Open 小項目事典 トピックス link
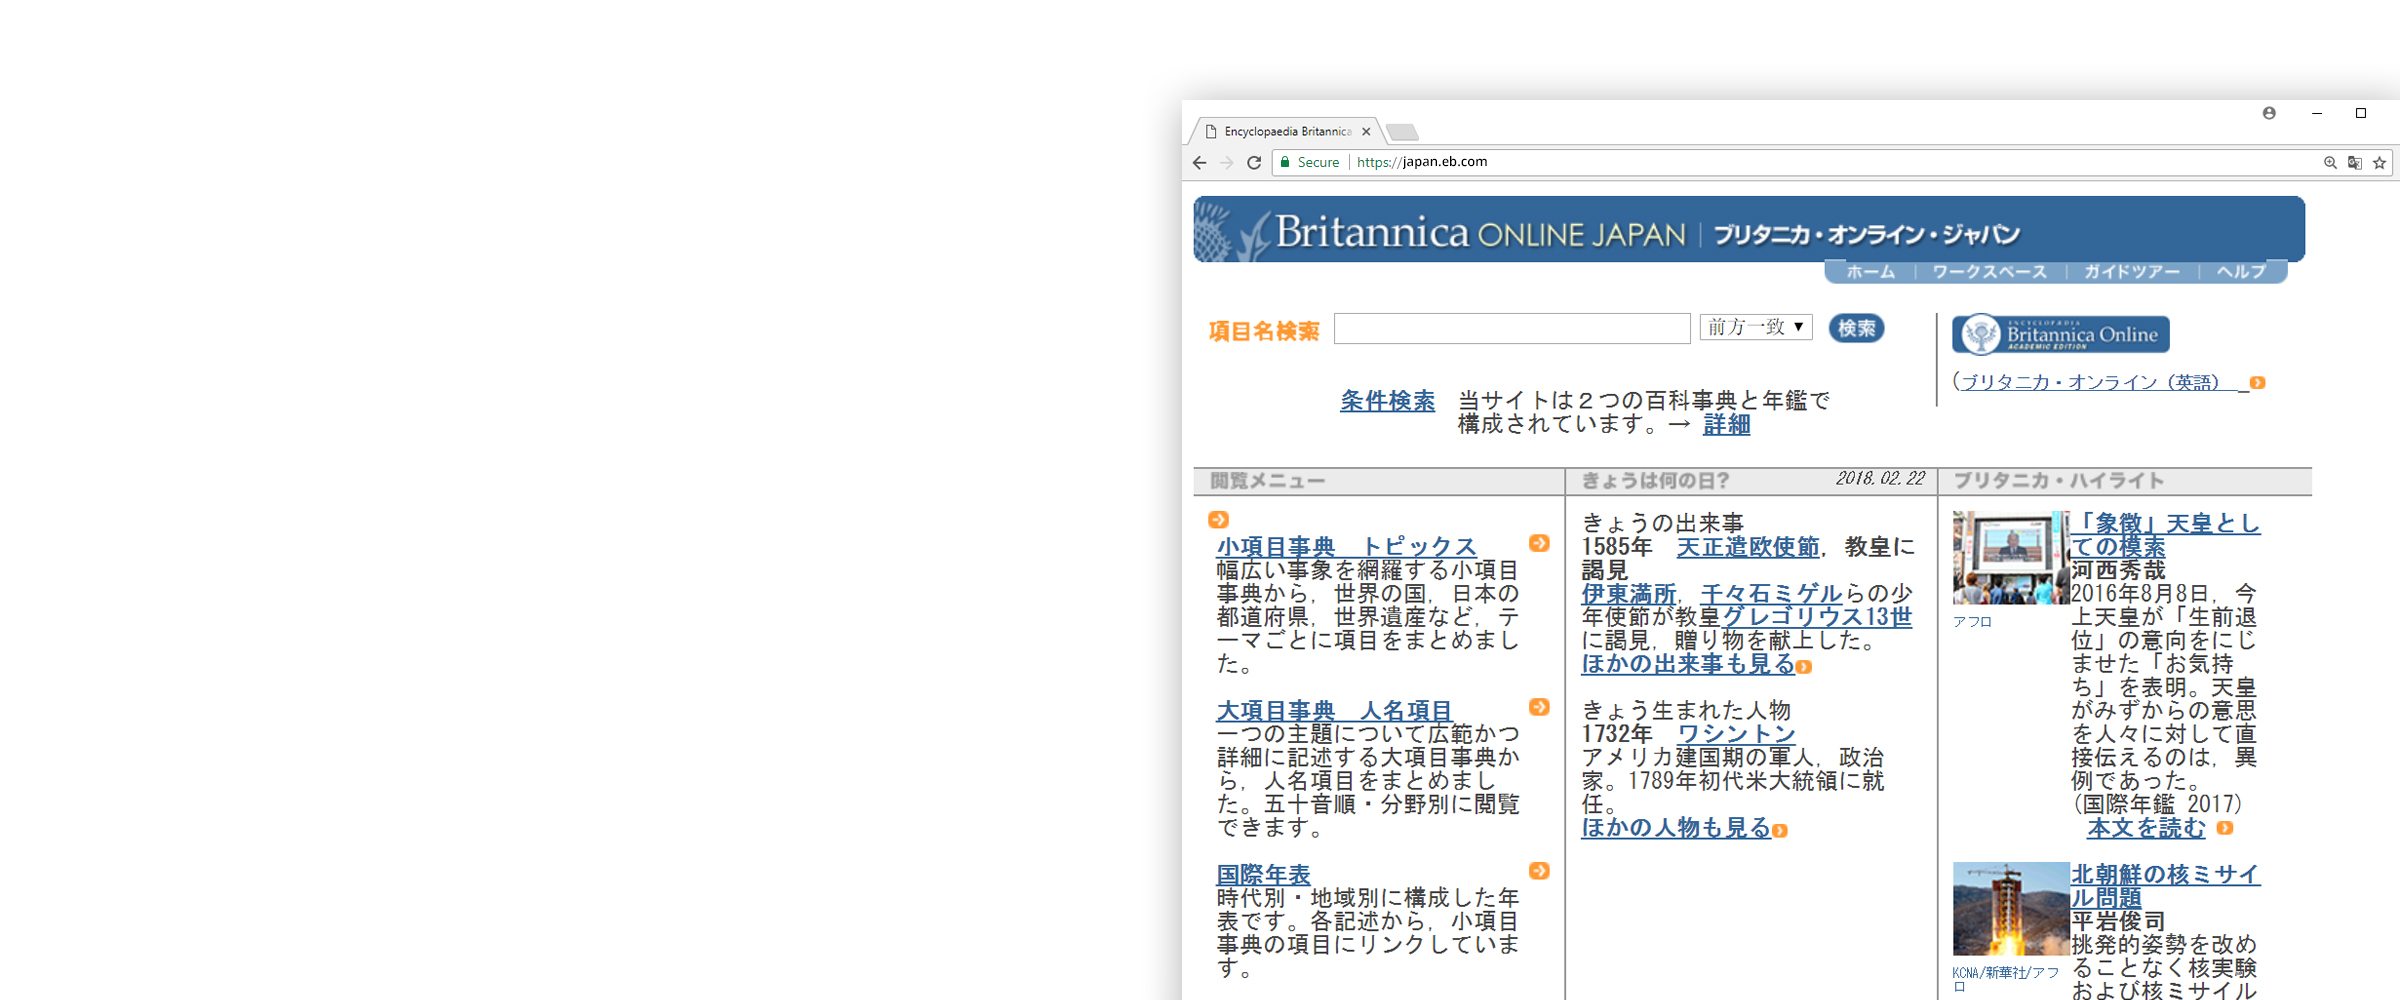Viewport: 2400px width, 1000px height. click(x=1346, y=547)
